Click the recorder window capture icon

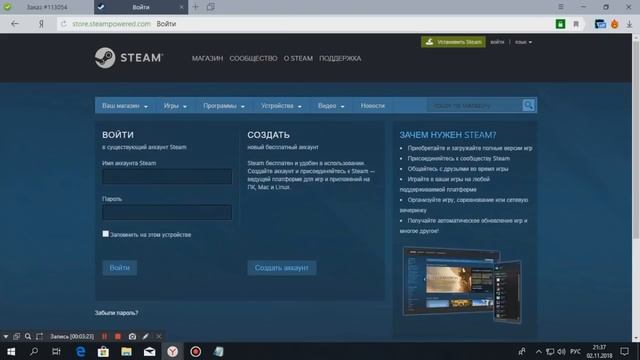click(x=16, y=336)
